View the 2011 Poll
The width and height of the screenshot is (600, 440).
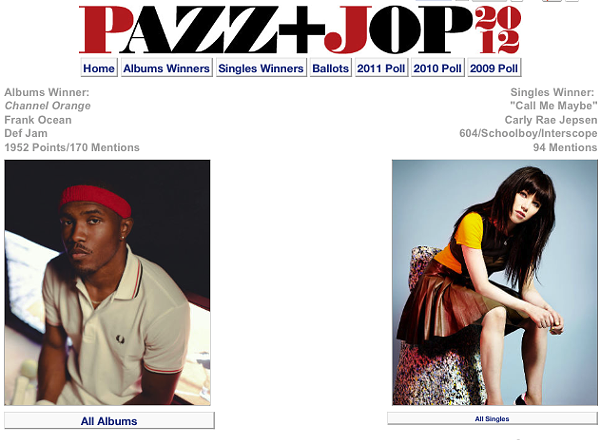(381, 68)
